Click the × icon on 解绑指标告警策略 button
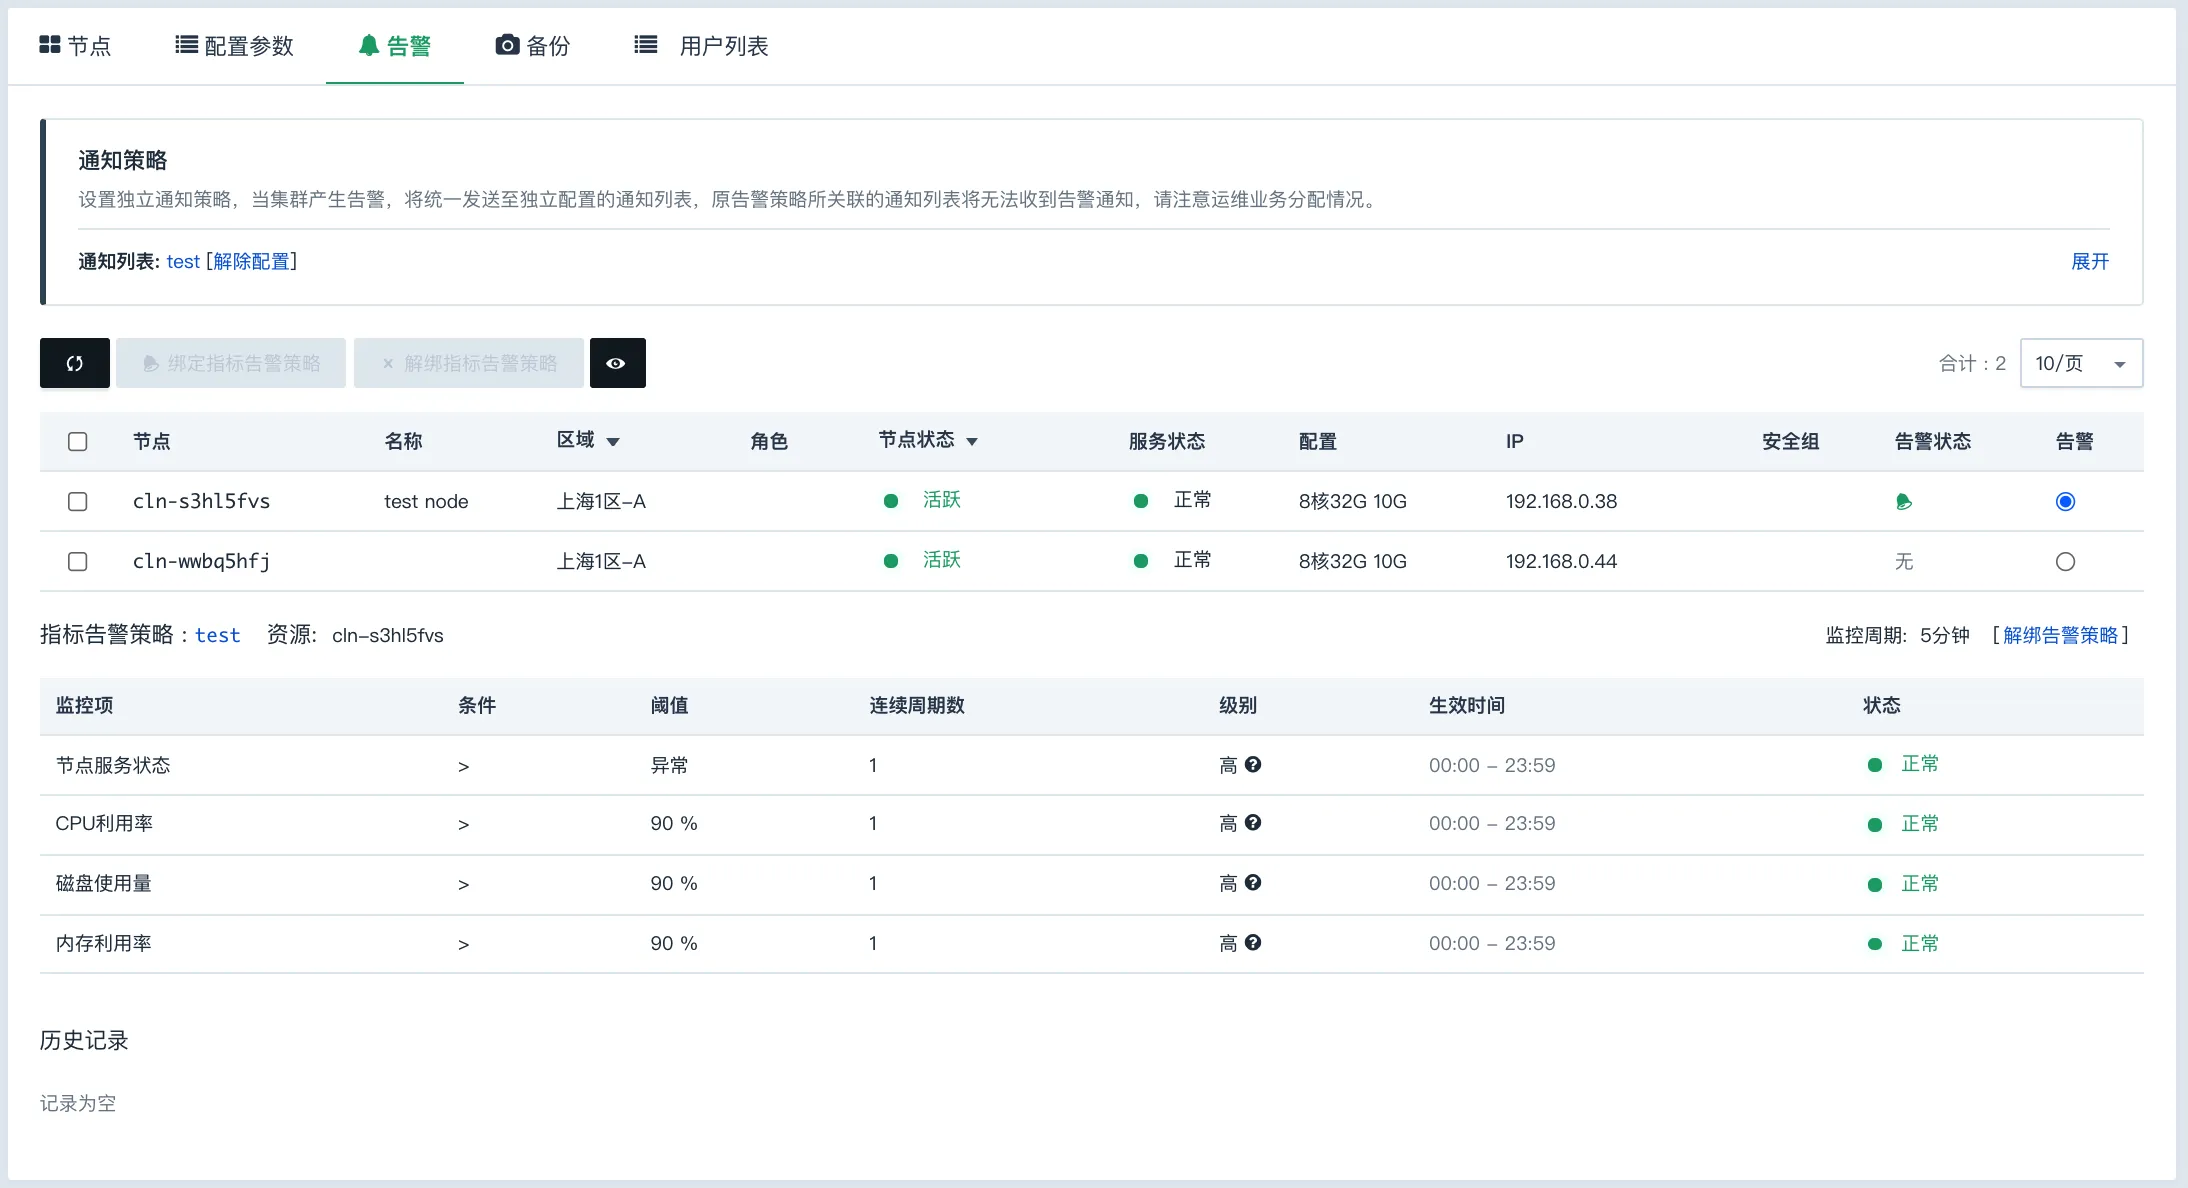 [387, 363]
